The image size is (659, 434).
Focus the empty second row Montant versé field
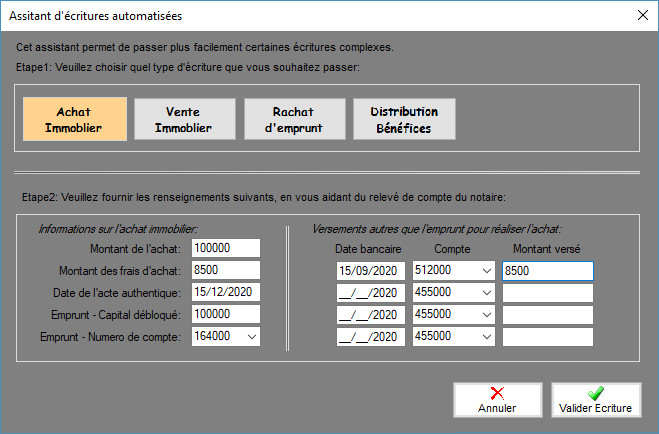(x=547, y=293)
